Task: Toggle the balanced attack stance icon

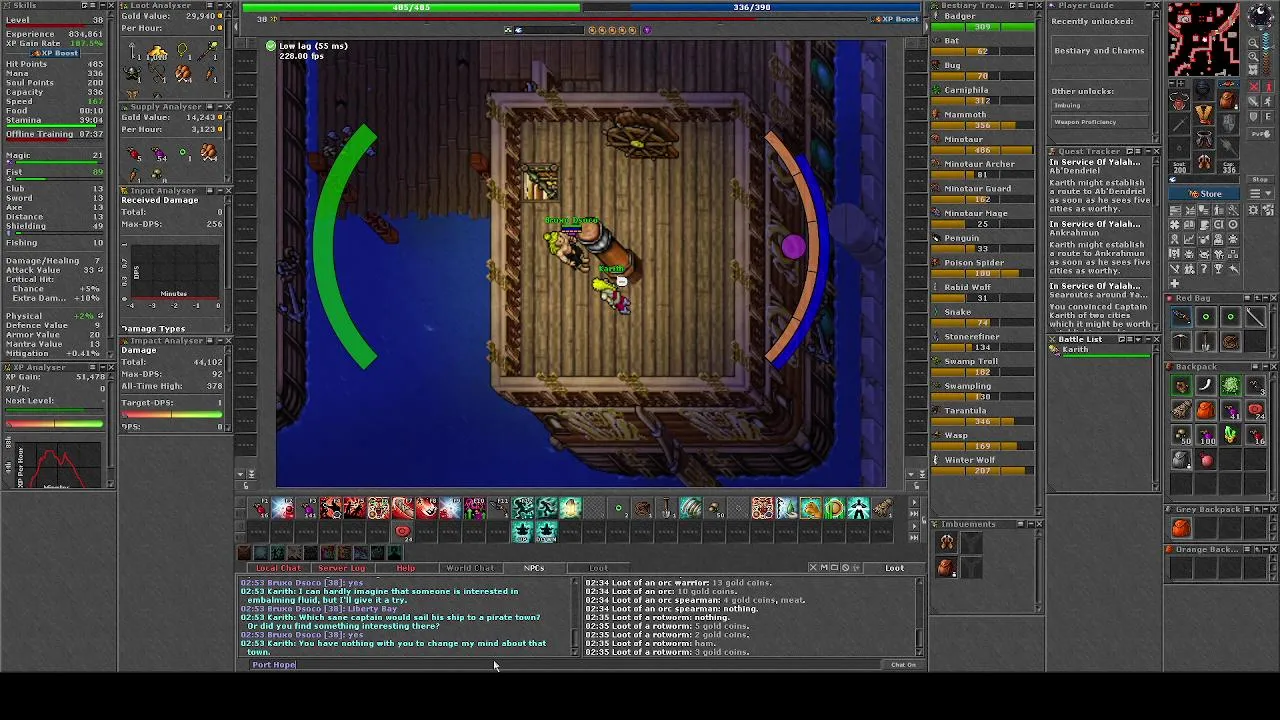Action: click(1254, 100)
